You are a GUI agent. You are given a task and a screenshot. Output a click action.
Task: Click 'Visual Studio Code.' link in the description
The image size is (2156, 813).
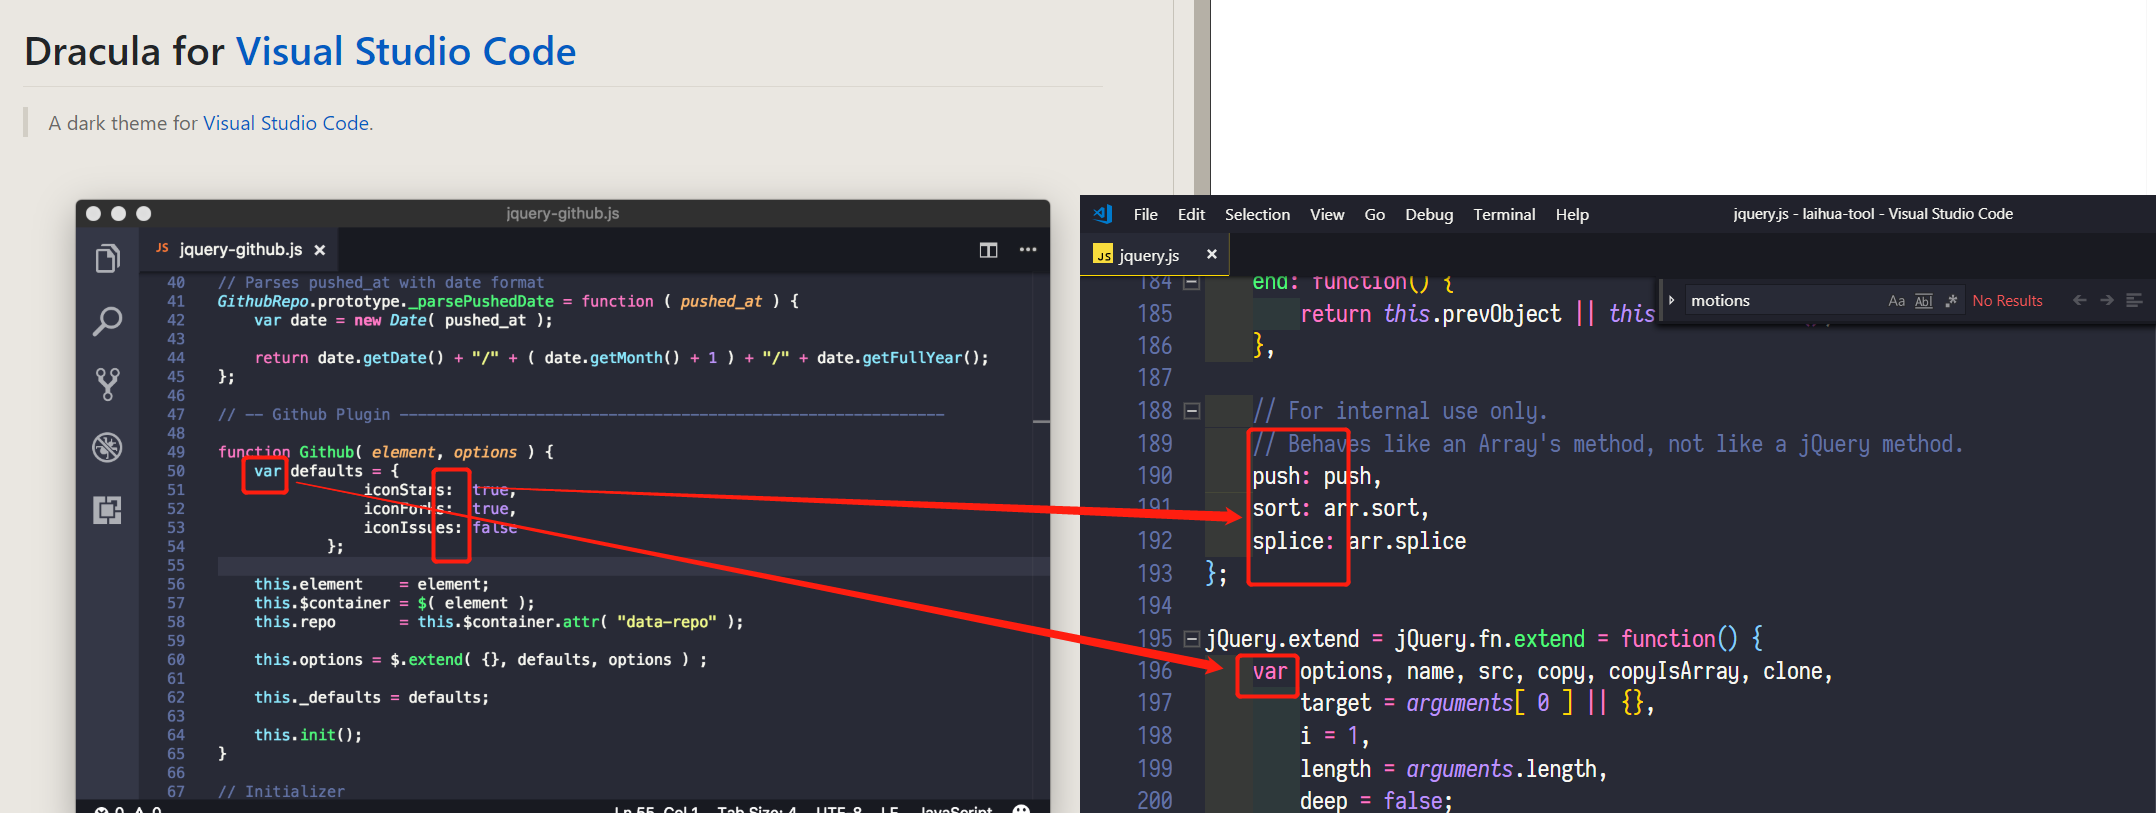pos(288,123)
